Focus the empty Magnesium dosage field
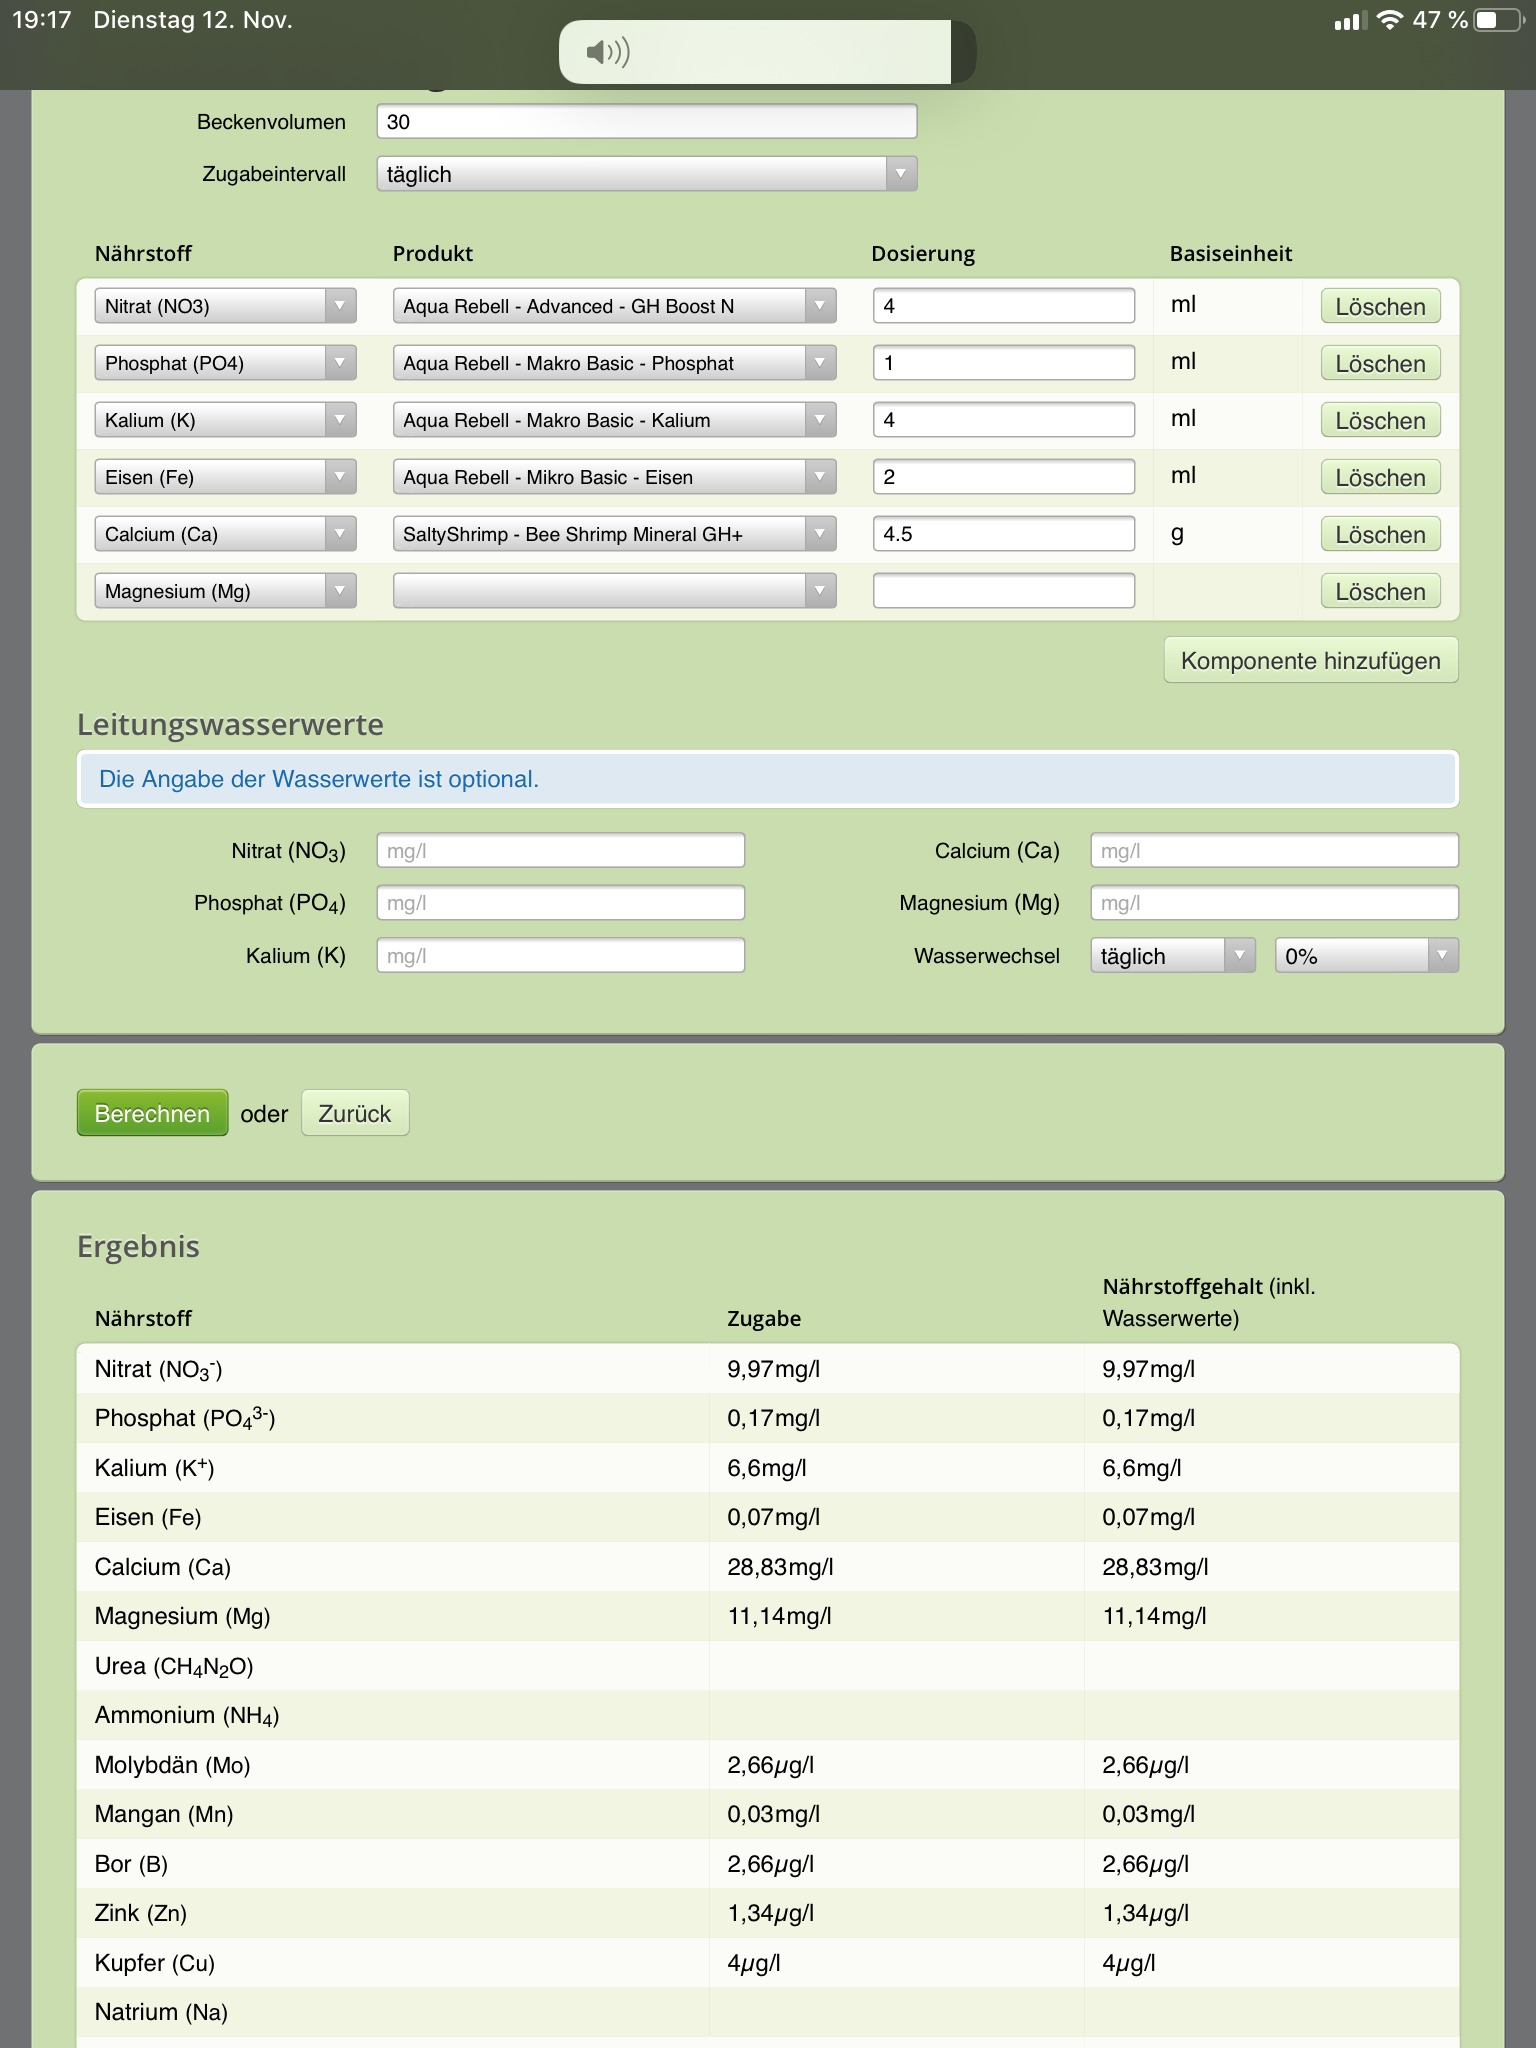 click(1003, 591)
